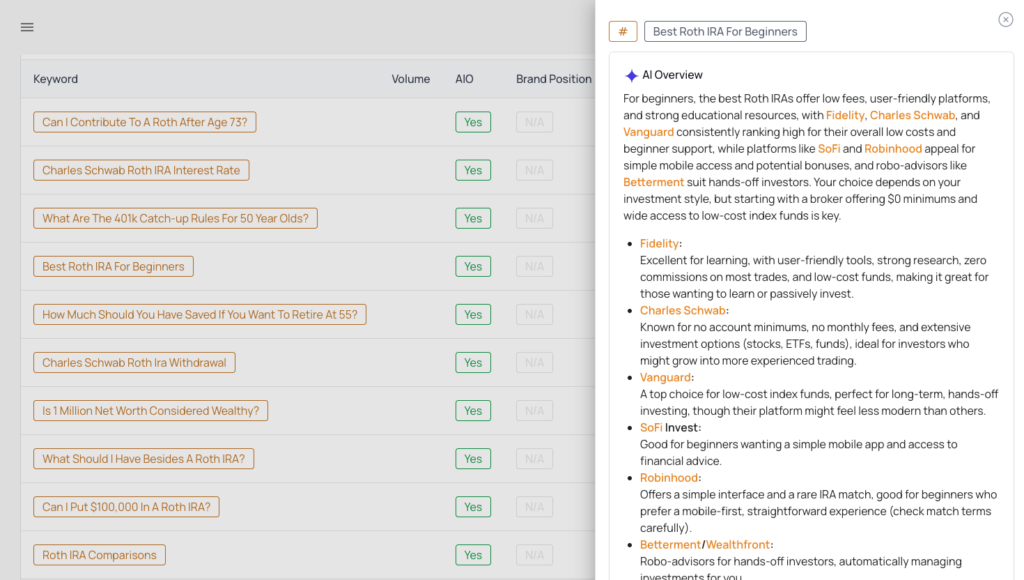Open the Roth IRA Comparisons keyword
Image resolution: width=1024 pixels, height=580 pixels.
99,555
